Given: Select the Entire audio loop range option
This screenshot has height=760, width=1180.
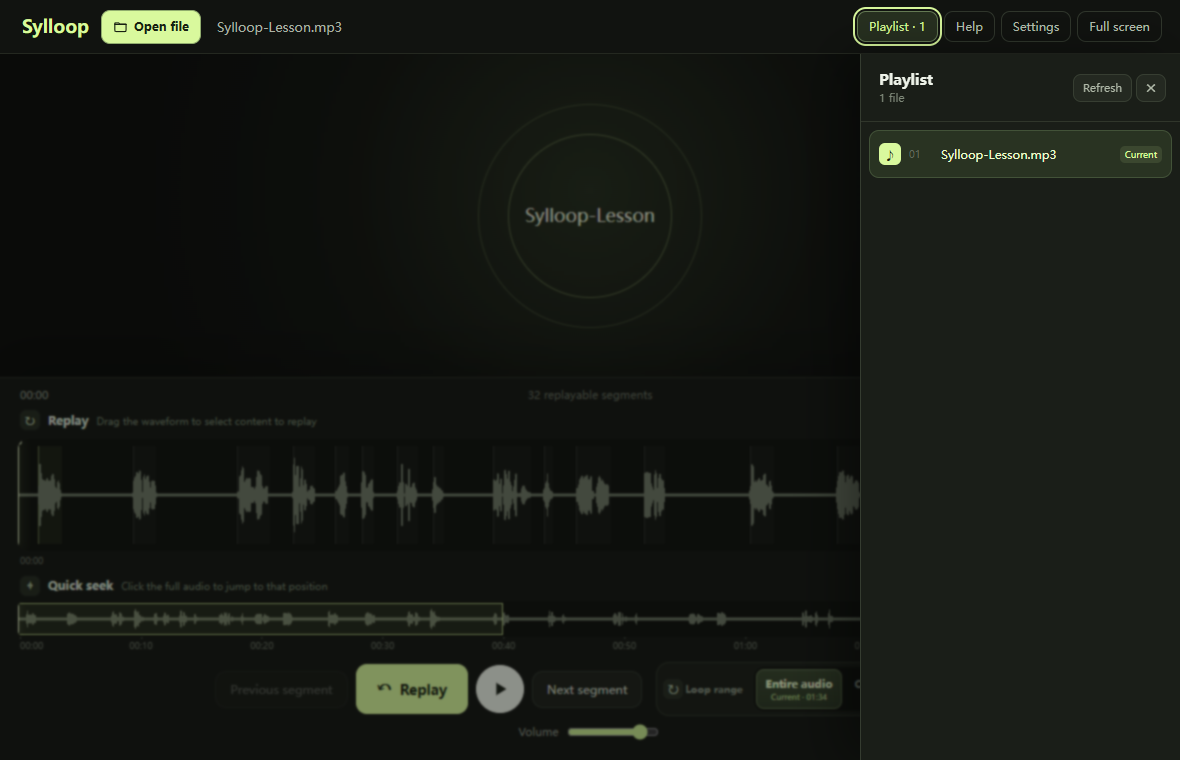Looking at the screenshot, I should click(798, 689).
